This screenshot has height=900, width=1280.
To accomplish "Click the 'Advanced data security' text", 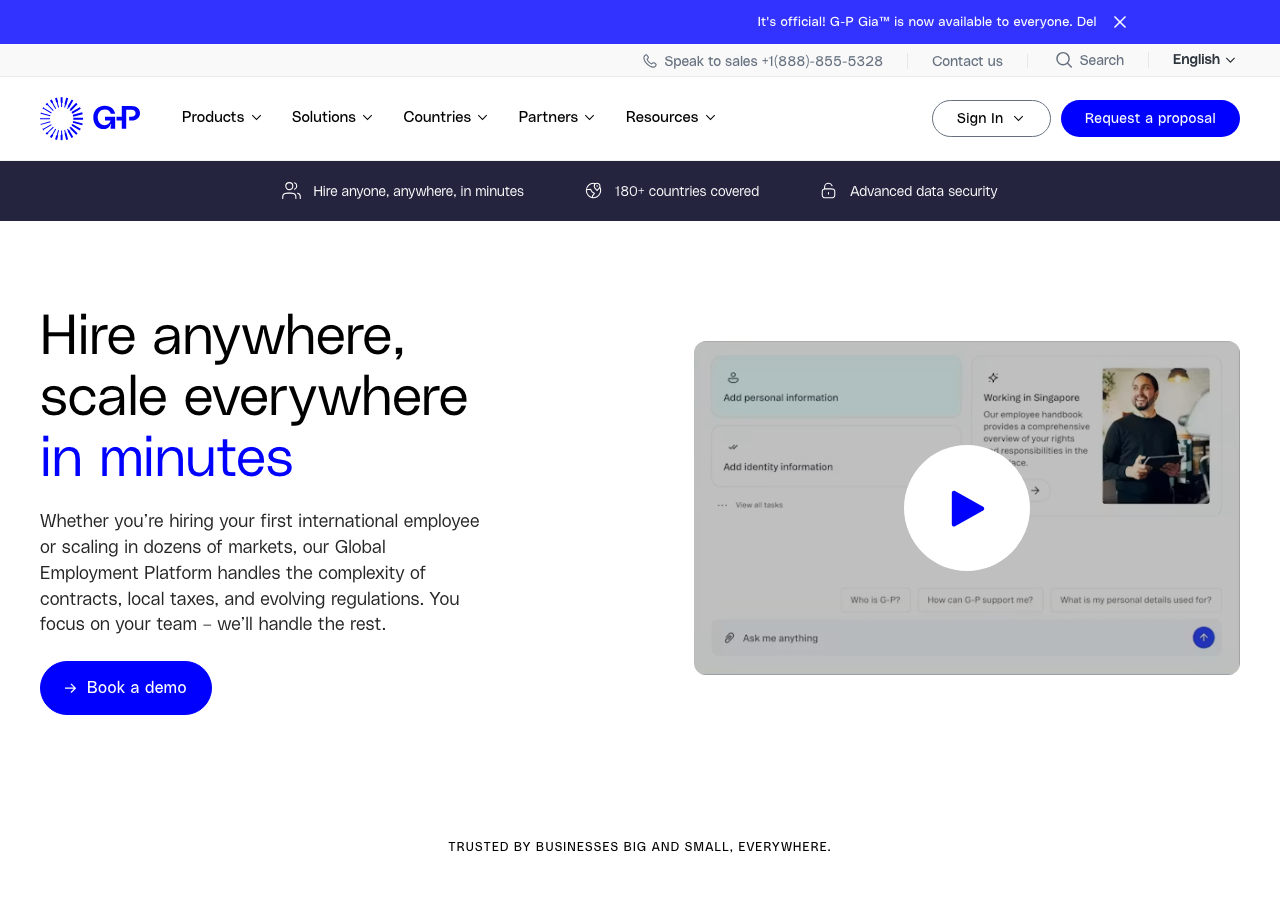I will click(x=924, y=191).
